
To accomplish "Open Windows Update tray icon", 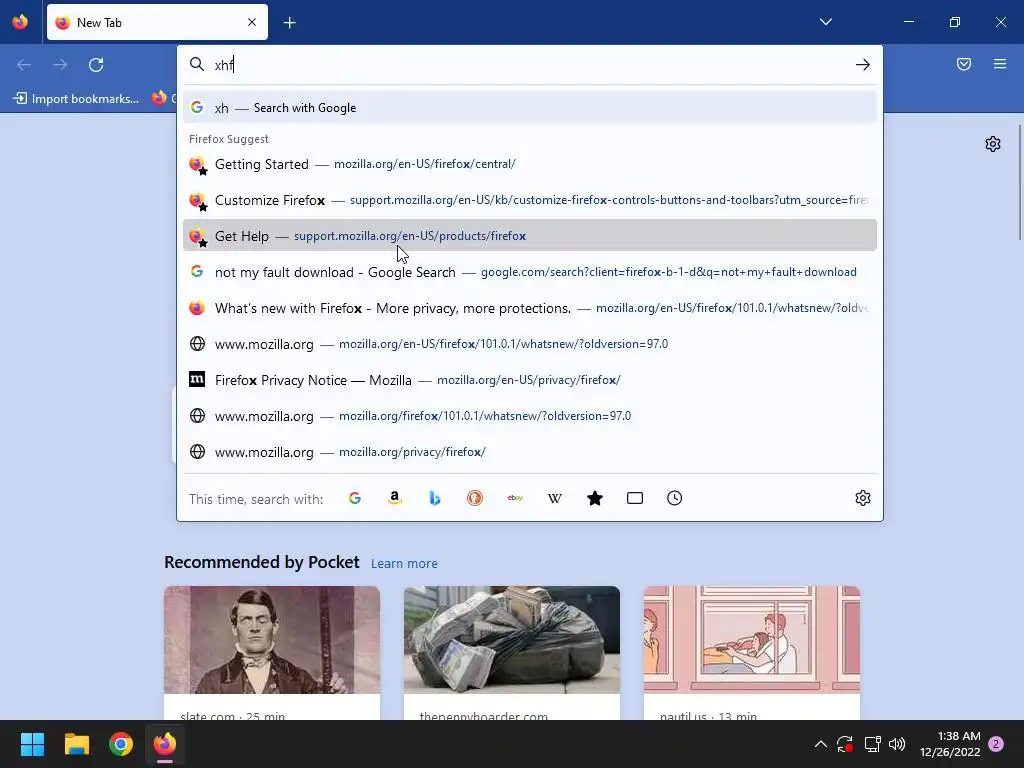I will point(845,744).
